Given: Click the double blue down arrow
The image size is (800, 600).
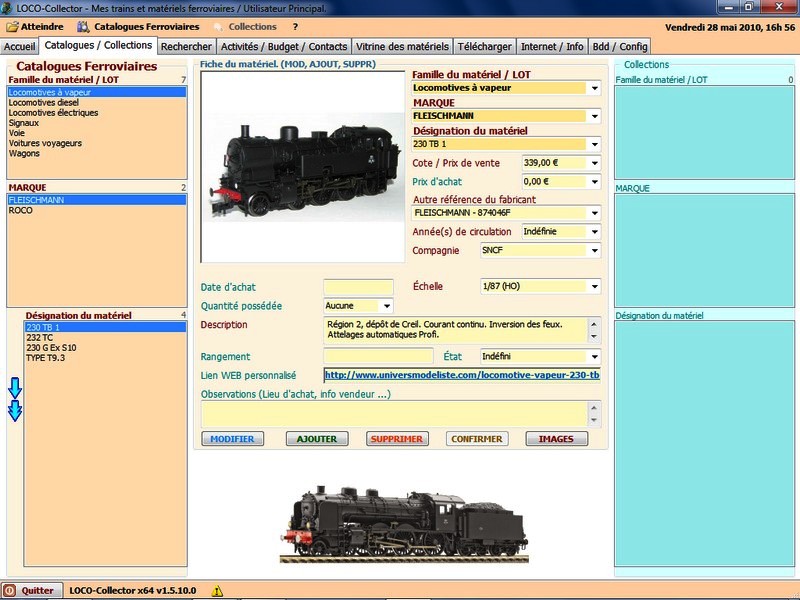Looking at the screenshot, I should pyautogui.click(x=15, y=411).
